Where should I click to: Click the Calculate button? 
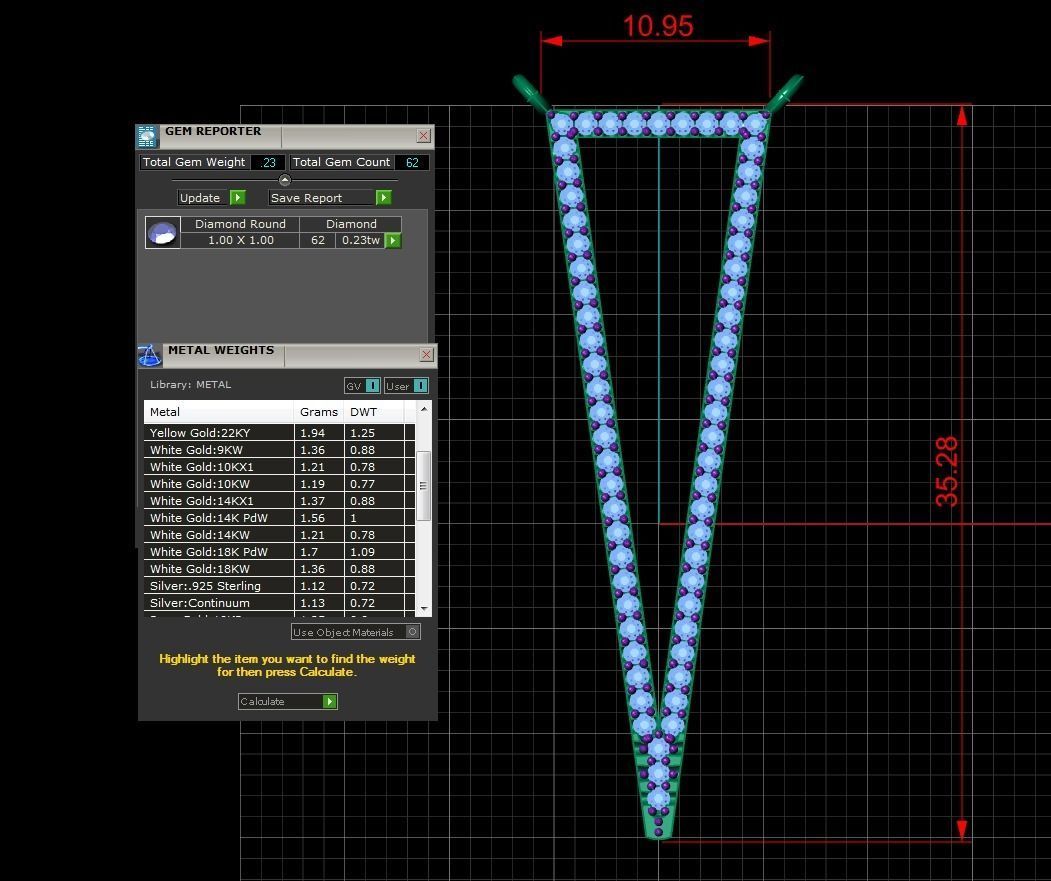coord(288,701)
